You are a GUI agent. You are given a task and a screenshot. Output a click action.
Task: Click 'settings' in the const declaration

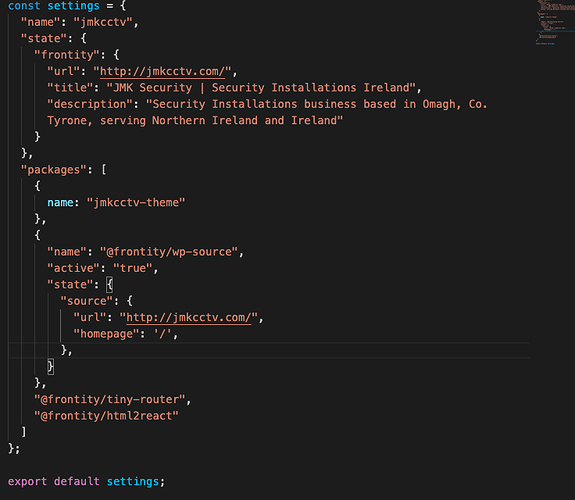click(73, 6)
